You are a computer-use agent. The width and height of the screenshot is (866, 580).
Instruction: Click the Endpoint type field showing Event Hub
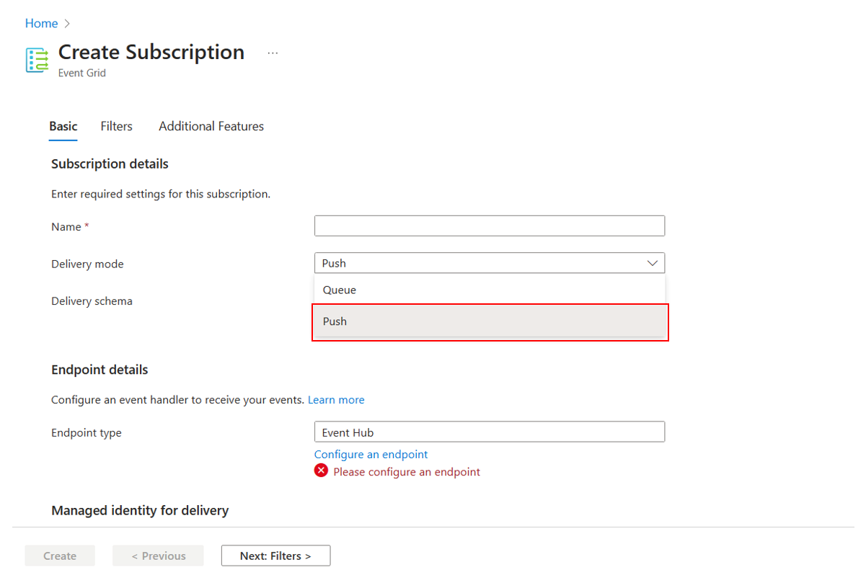489,431
